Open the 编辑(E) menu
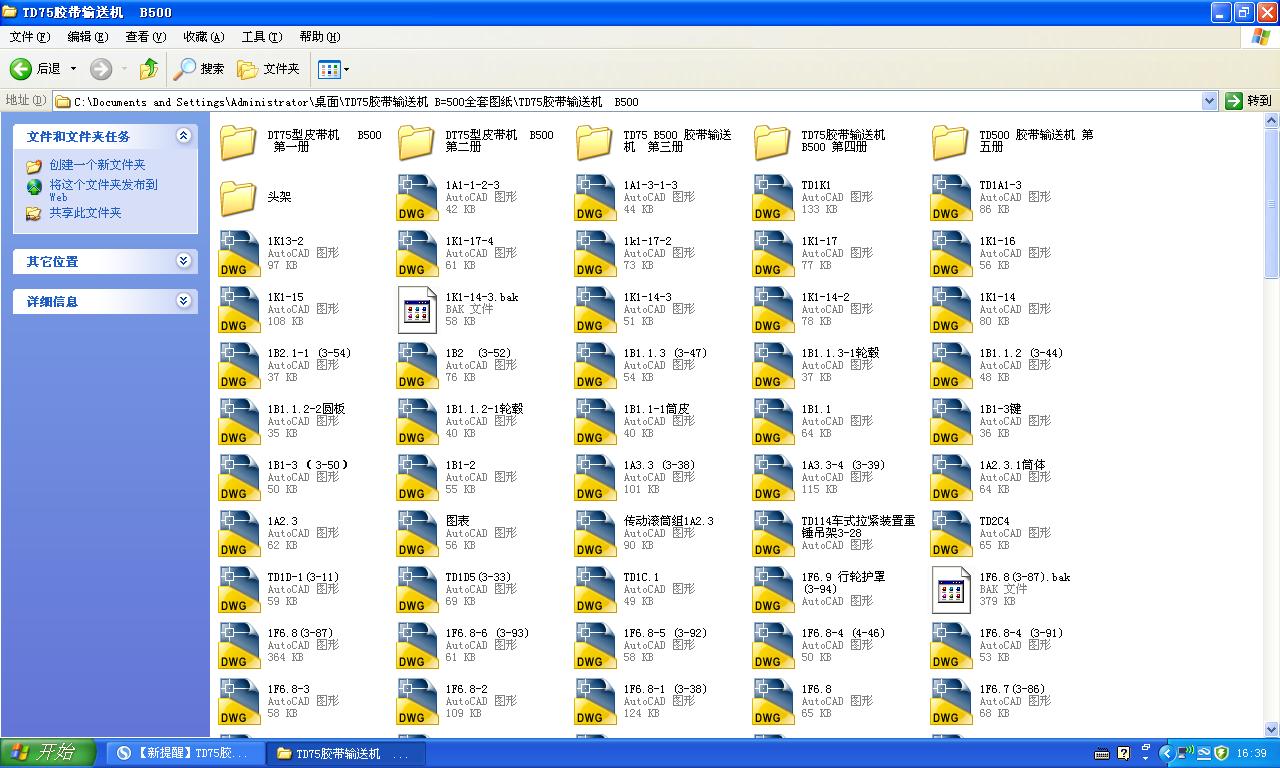The image size is (1280, 768). [88, 37]
